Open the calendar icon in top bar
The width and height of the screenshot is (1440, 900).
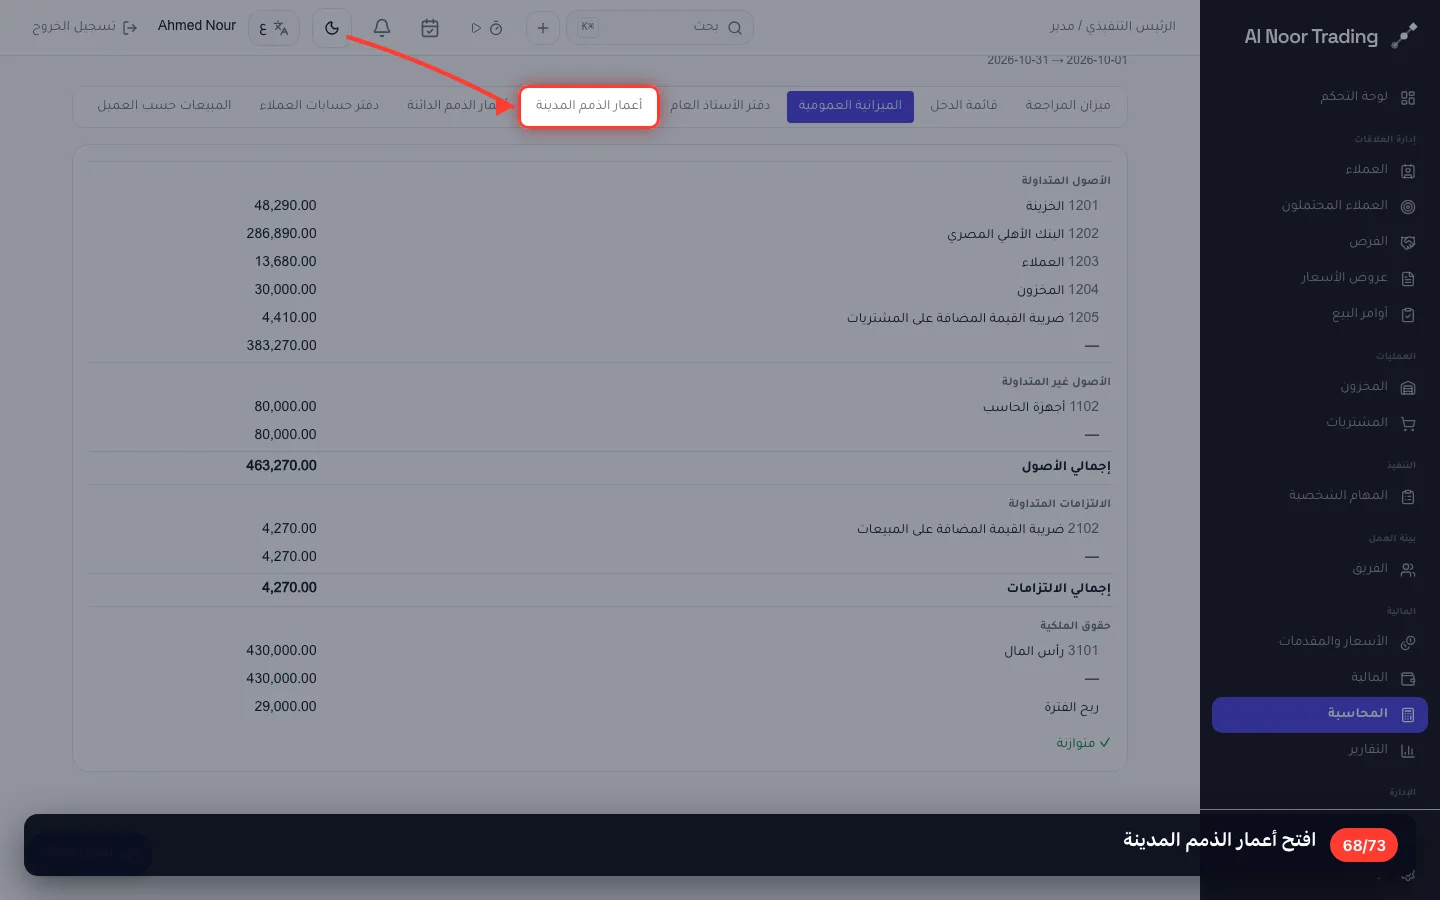[430, 28]
